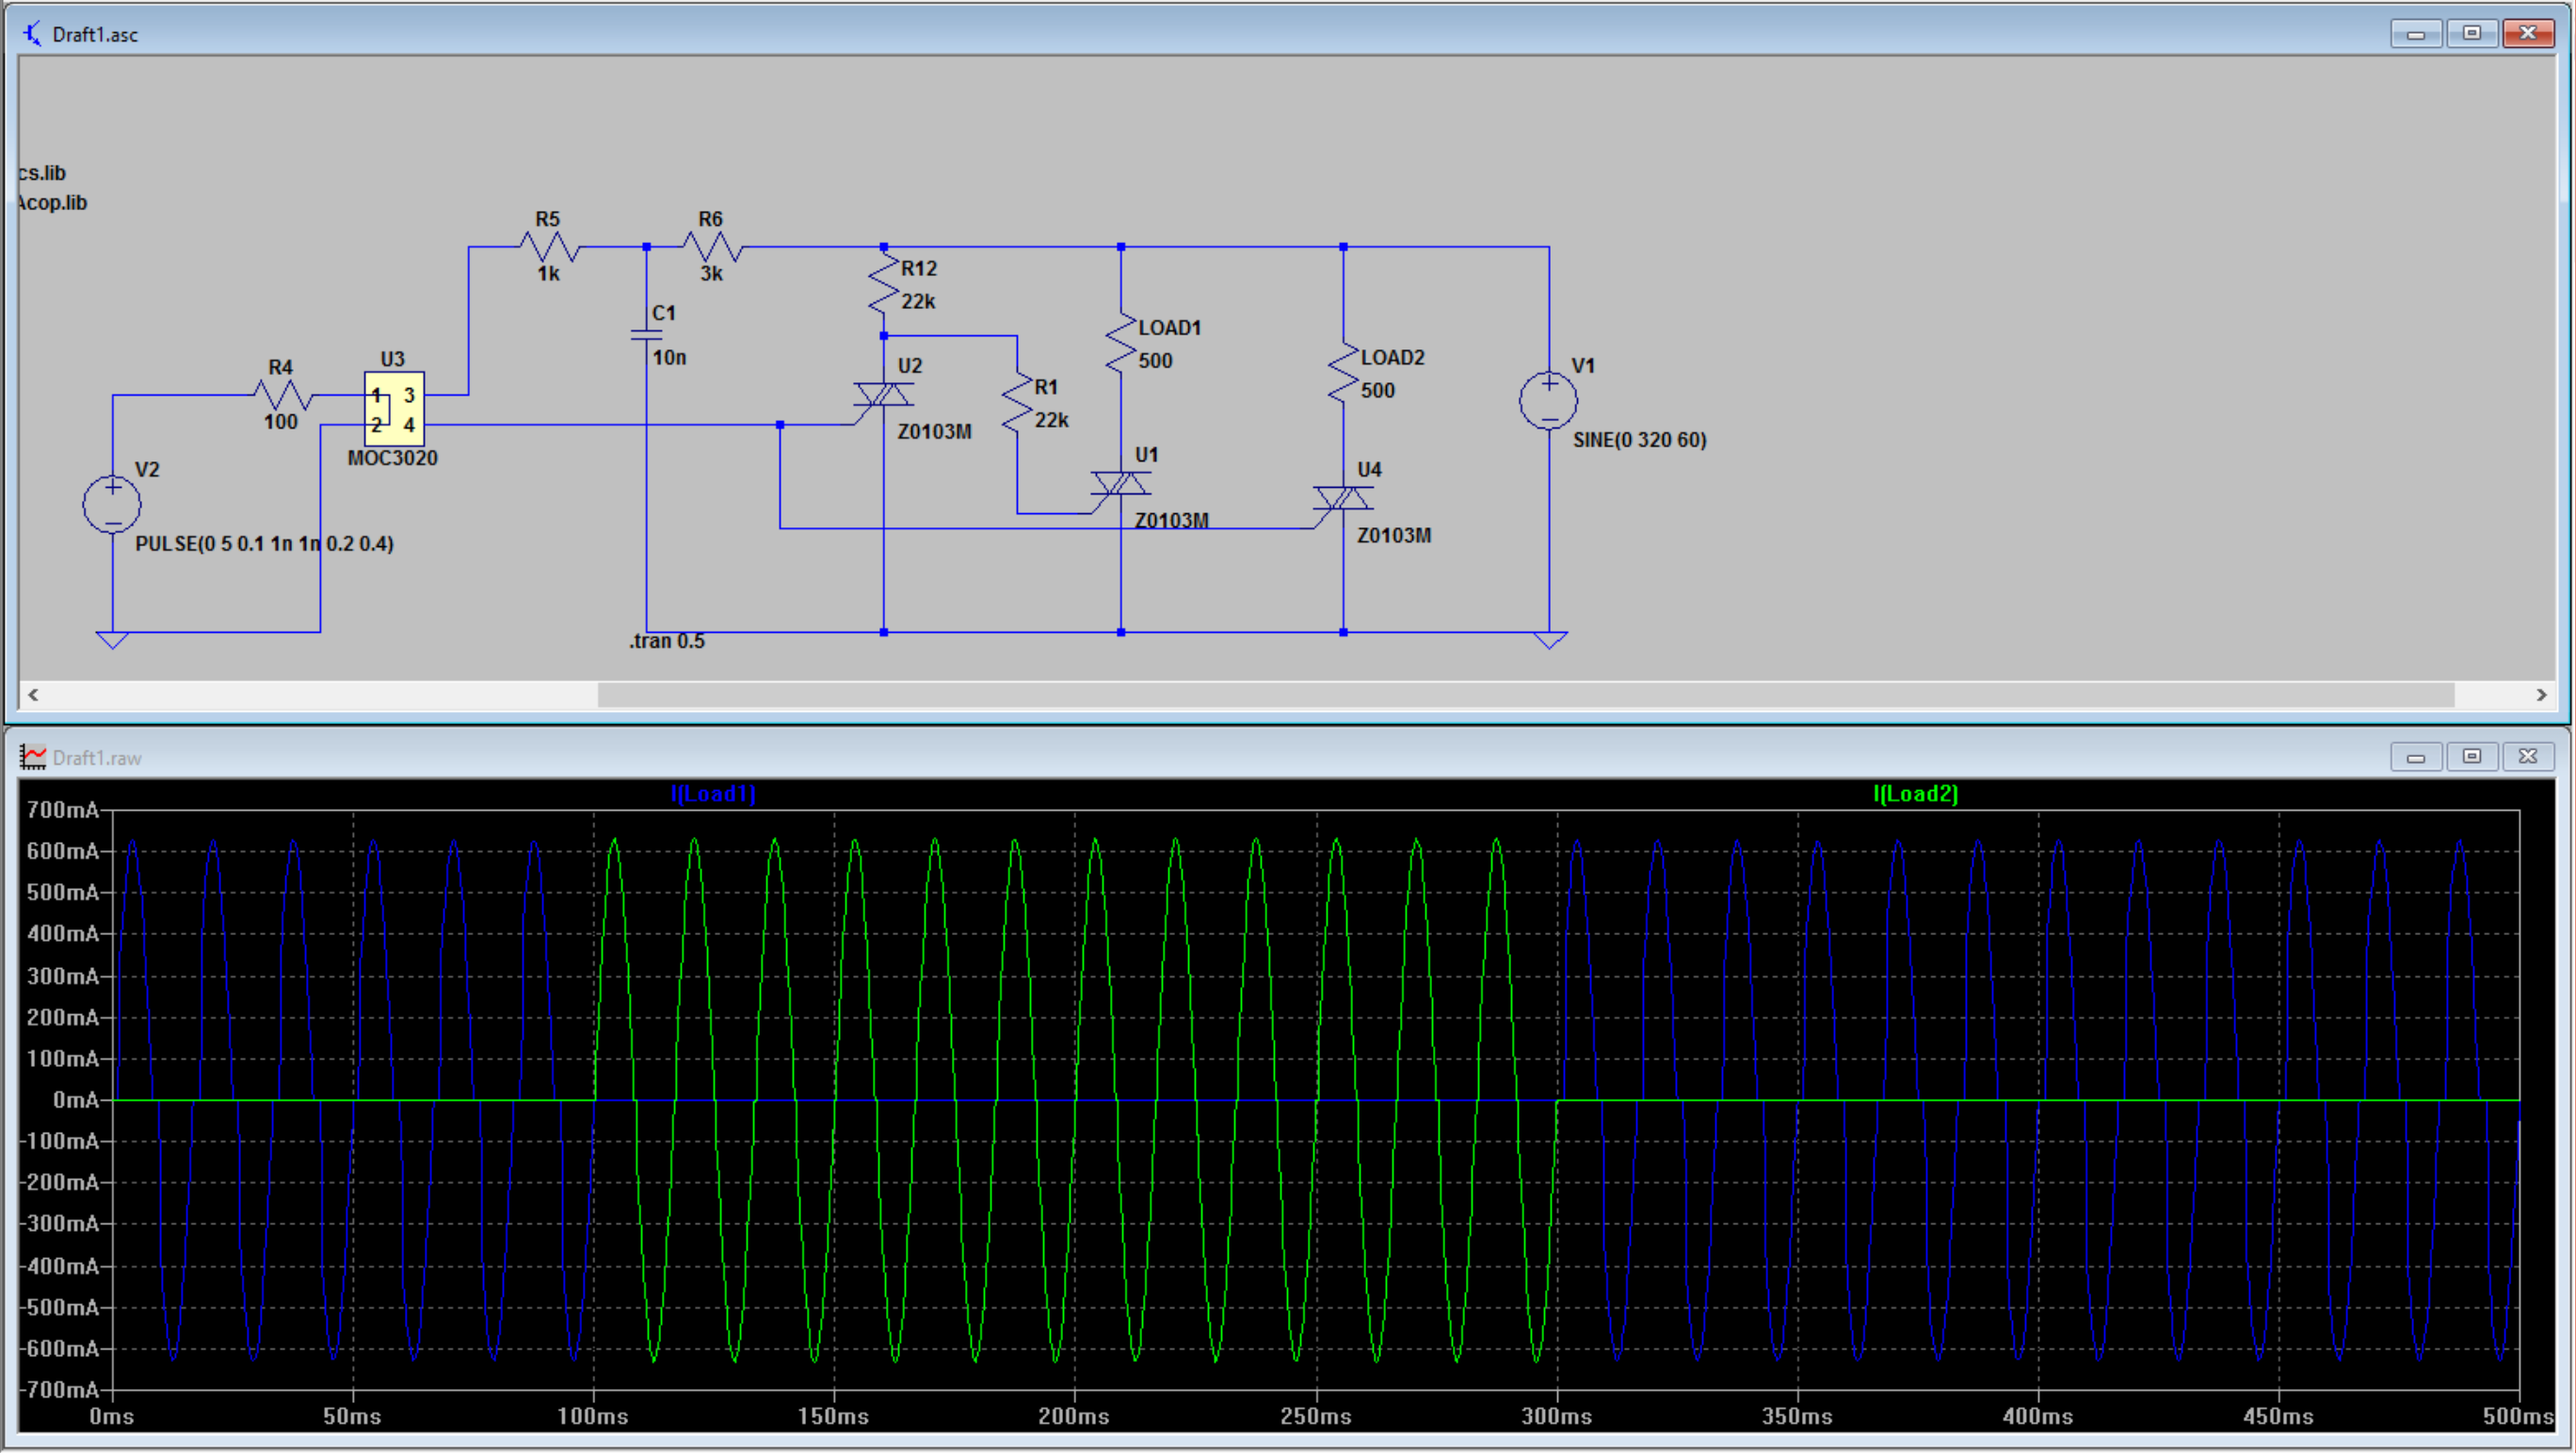Select resistor R5 symbol
This screenshot has height=1453, width=2576.
[x=549, y=246]
